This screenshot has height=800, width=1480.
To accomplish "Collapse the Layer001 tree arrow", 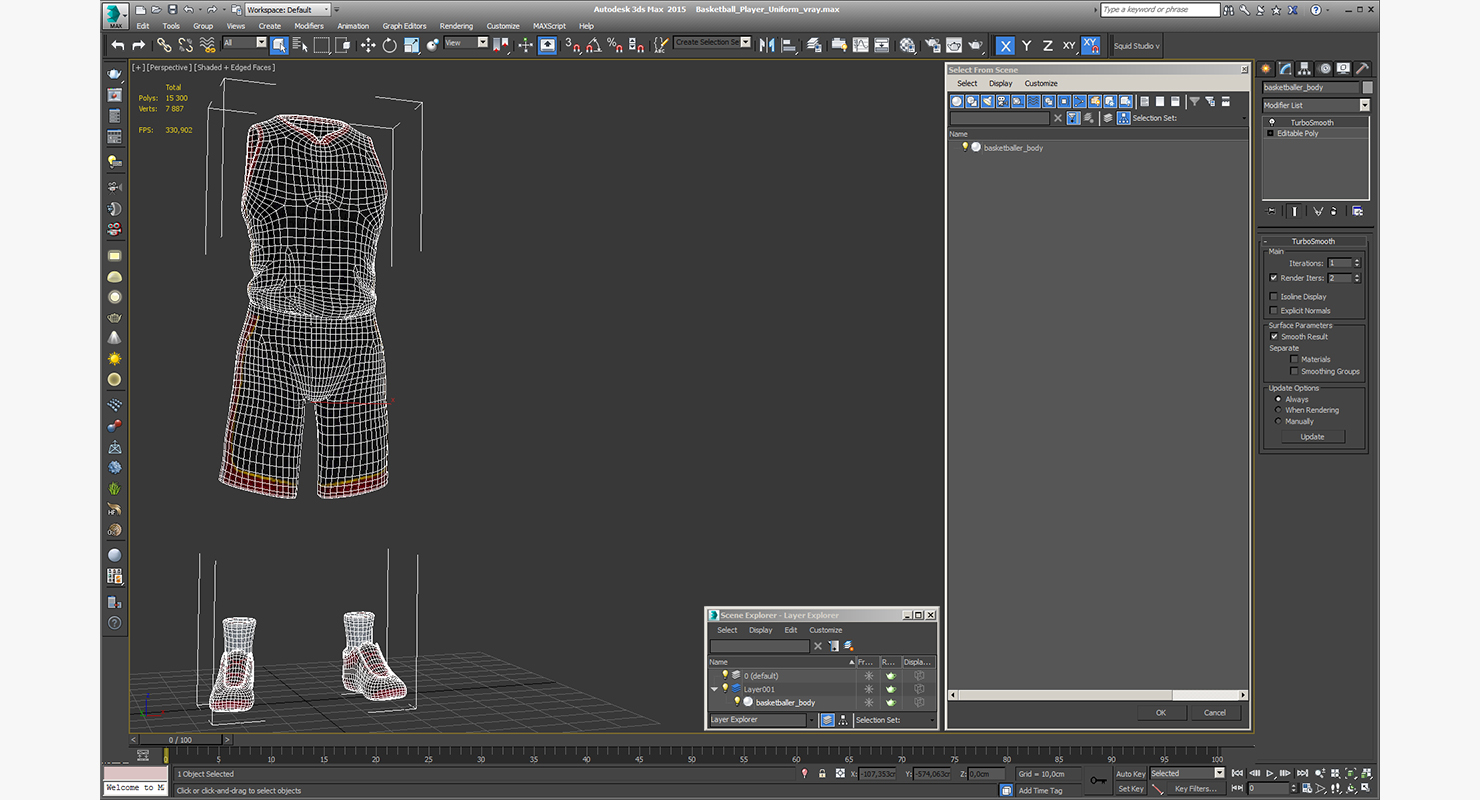I will click(714, 689).
